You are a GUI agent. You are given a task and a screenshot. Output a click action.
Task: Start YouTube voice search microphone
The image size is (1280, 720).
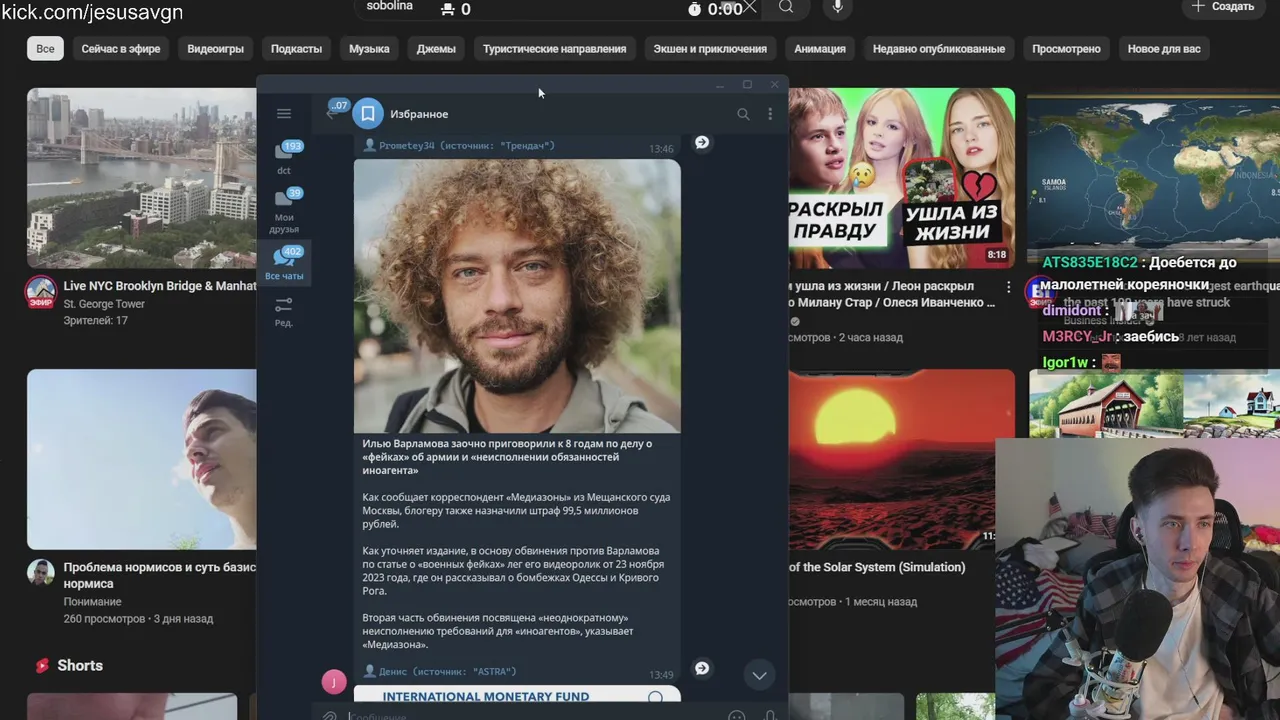point(838,8)
